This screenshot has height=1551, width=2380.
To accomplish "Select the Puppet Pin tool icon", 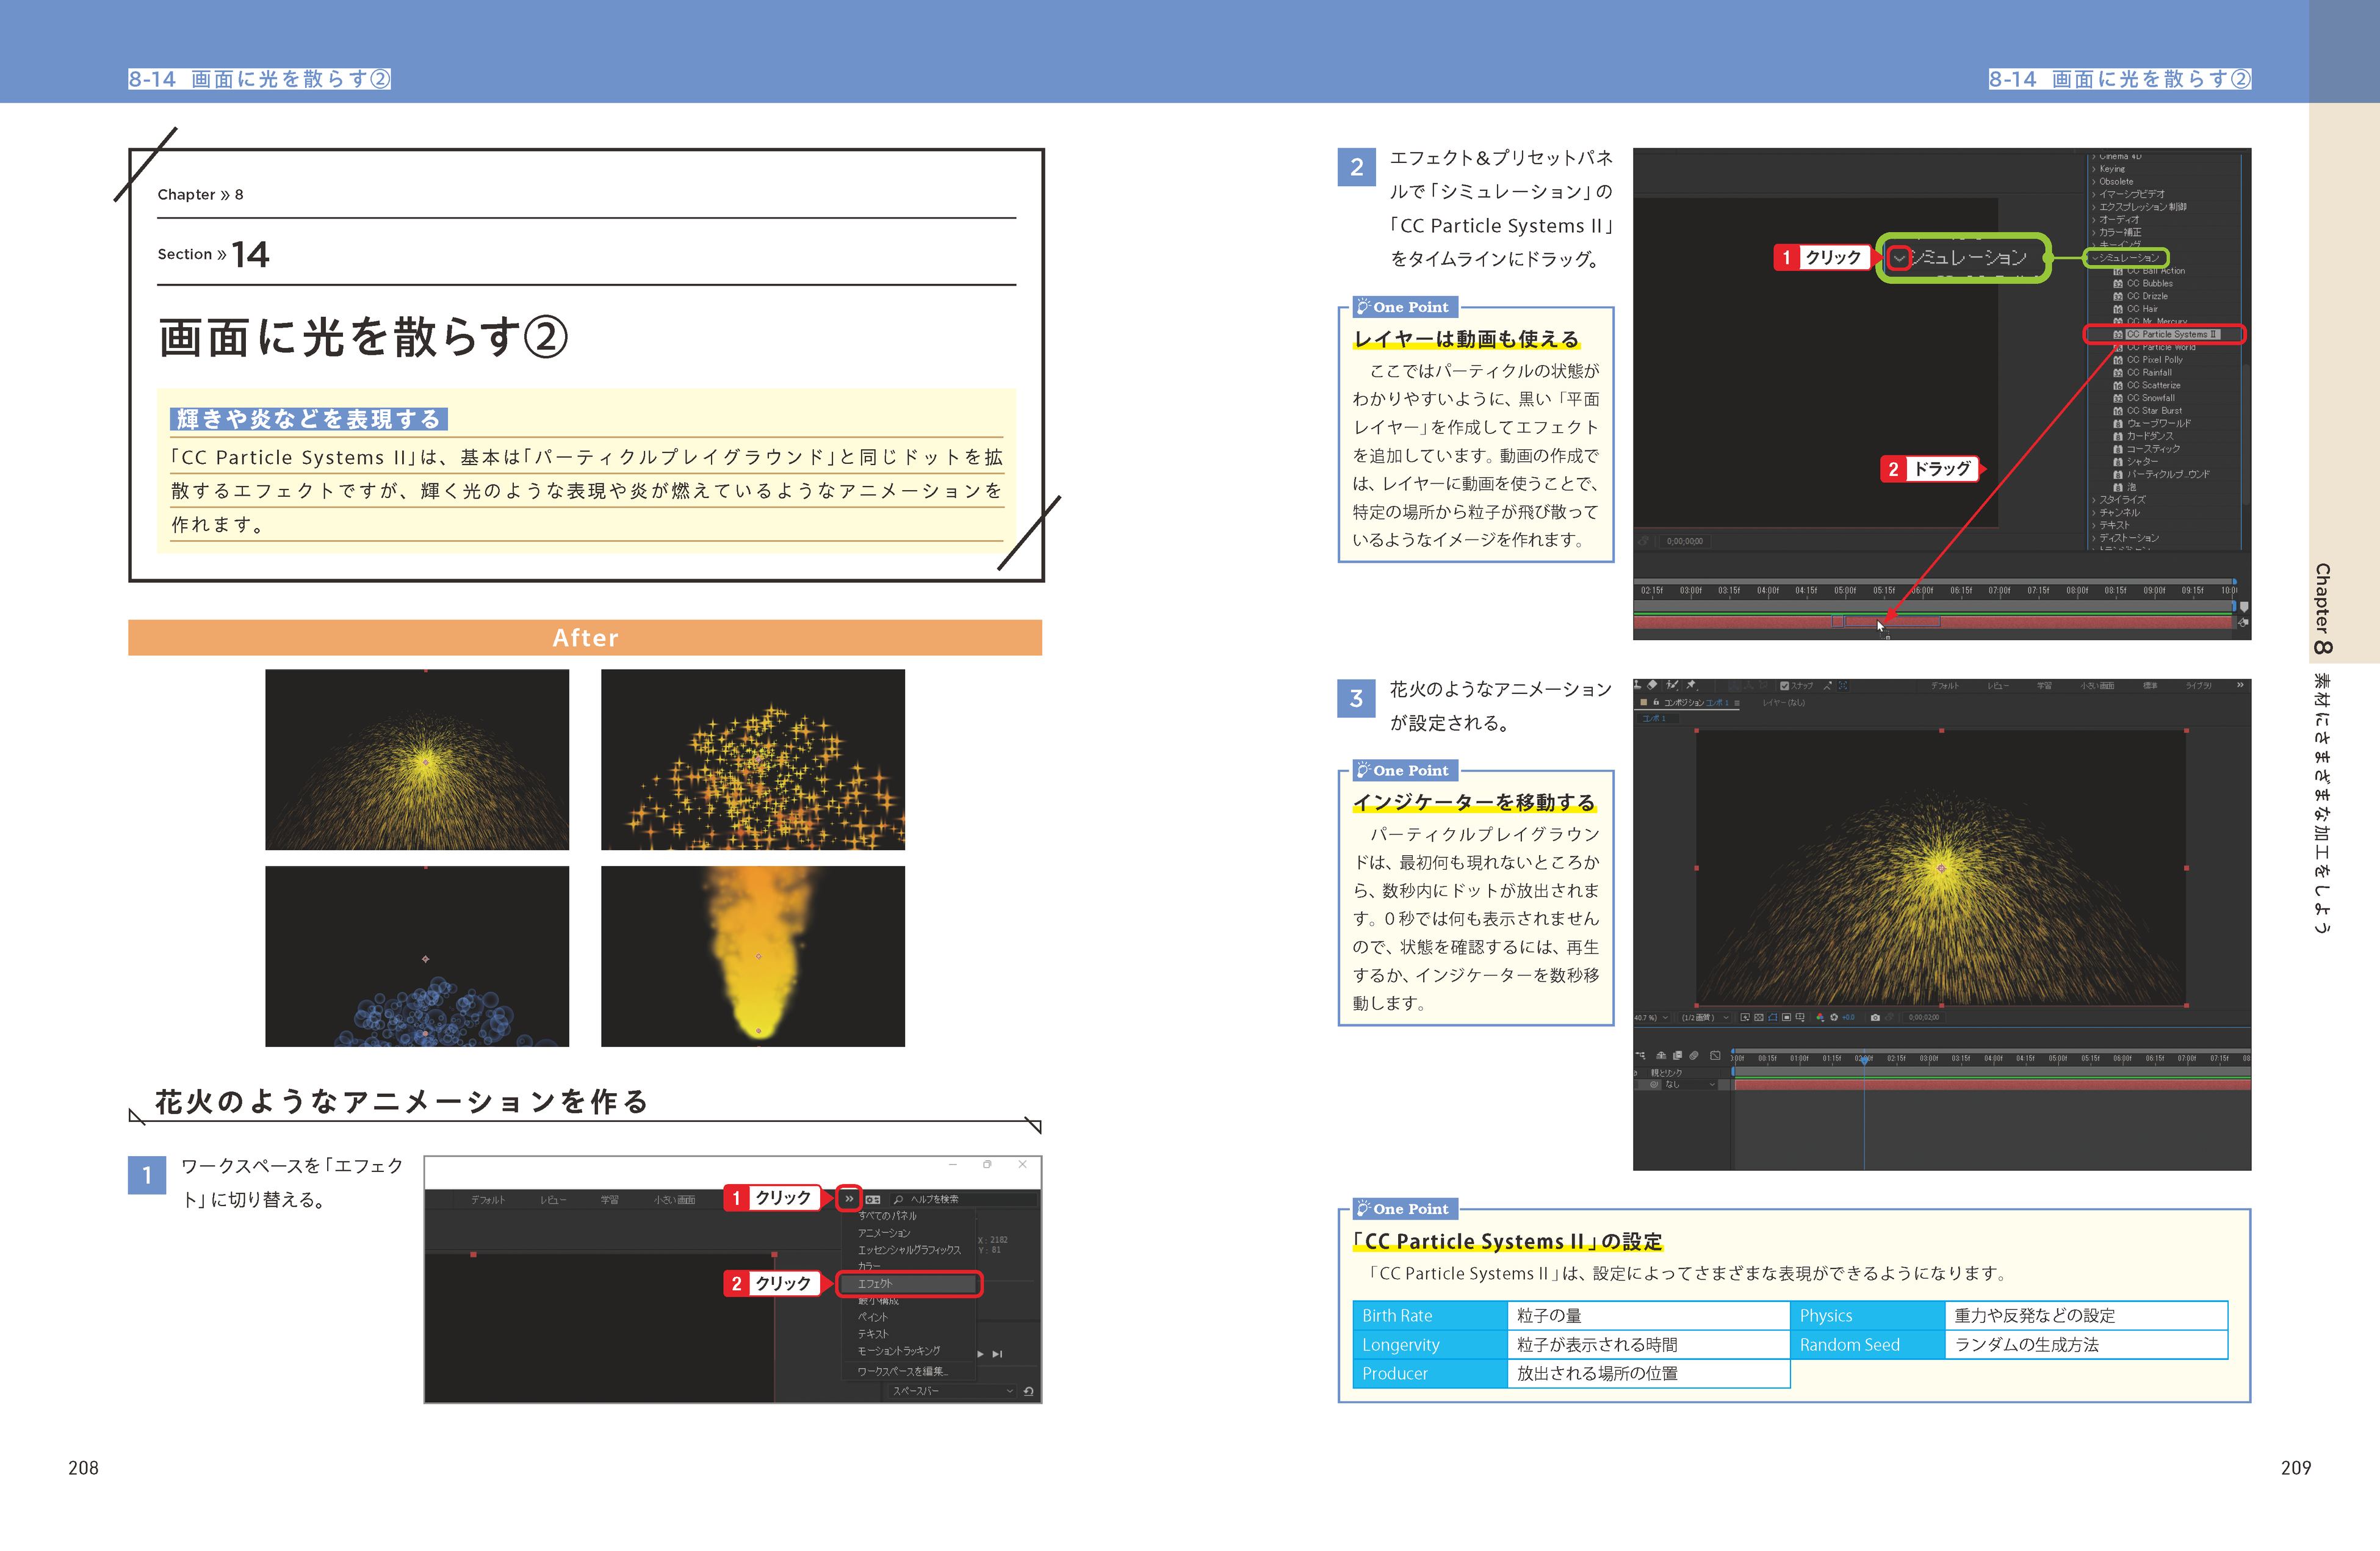I will (x=1692, y=686).
